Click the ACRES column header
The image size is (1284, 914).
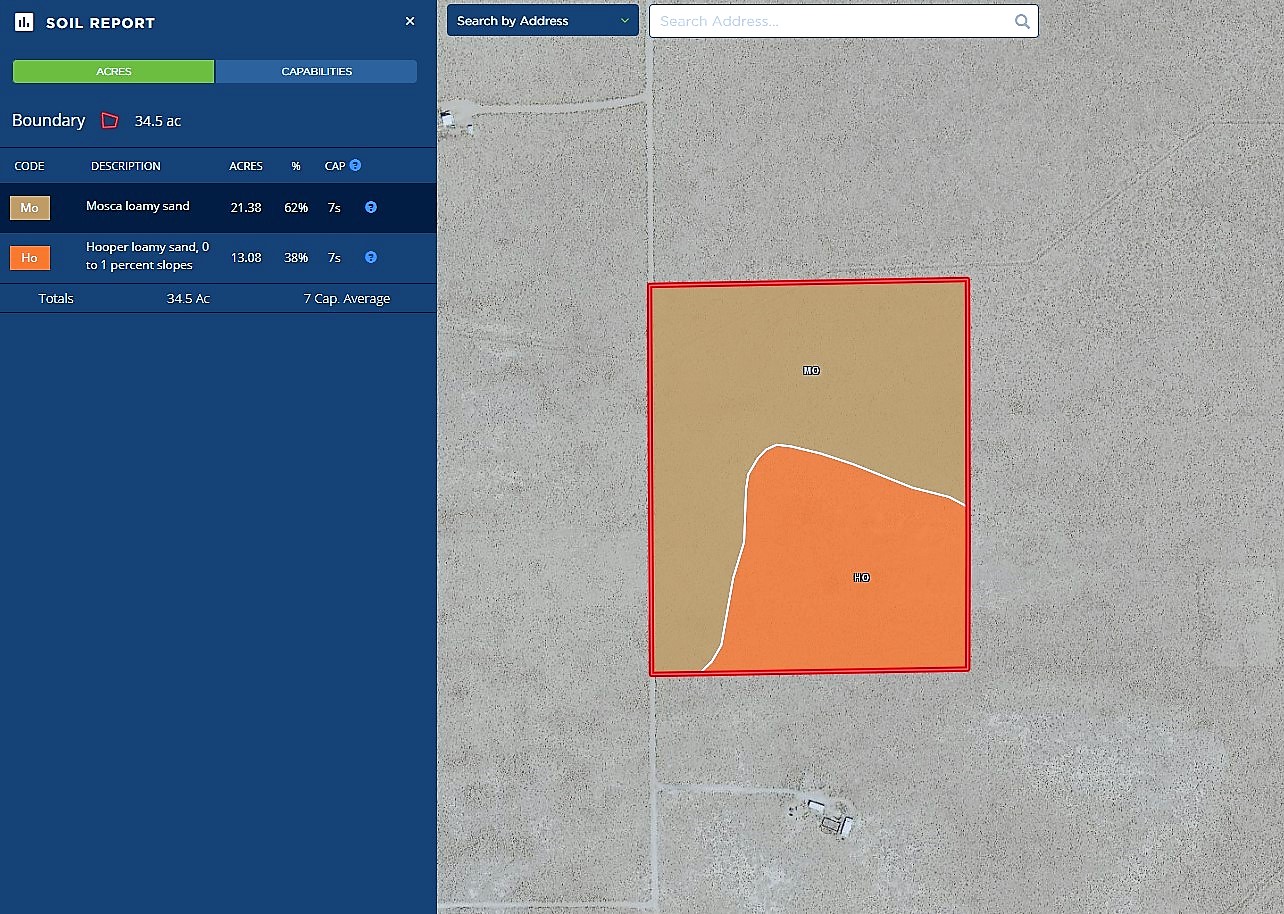[246, 166]
